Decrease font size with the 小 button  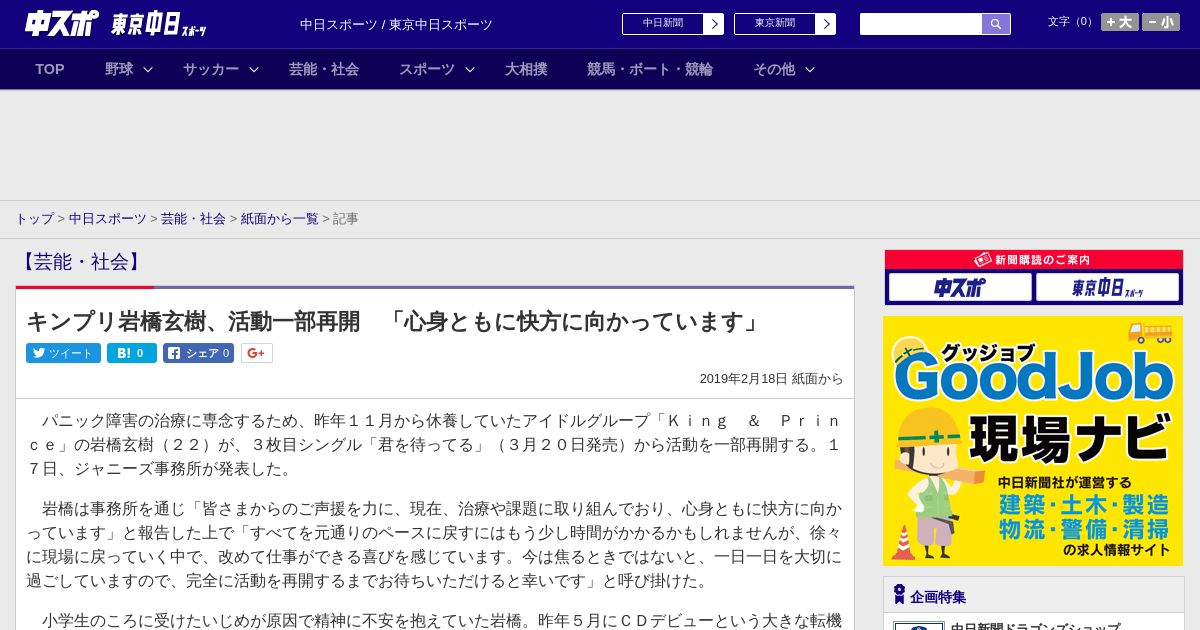[1161, 22]
